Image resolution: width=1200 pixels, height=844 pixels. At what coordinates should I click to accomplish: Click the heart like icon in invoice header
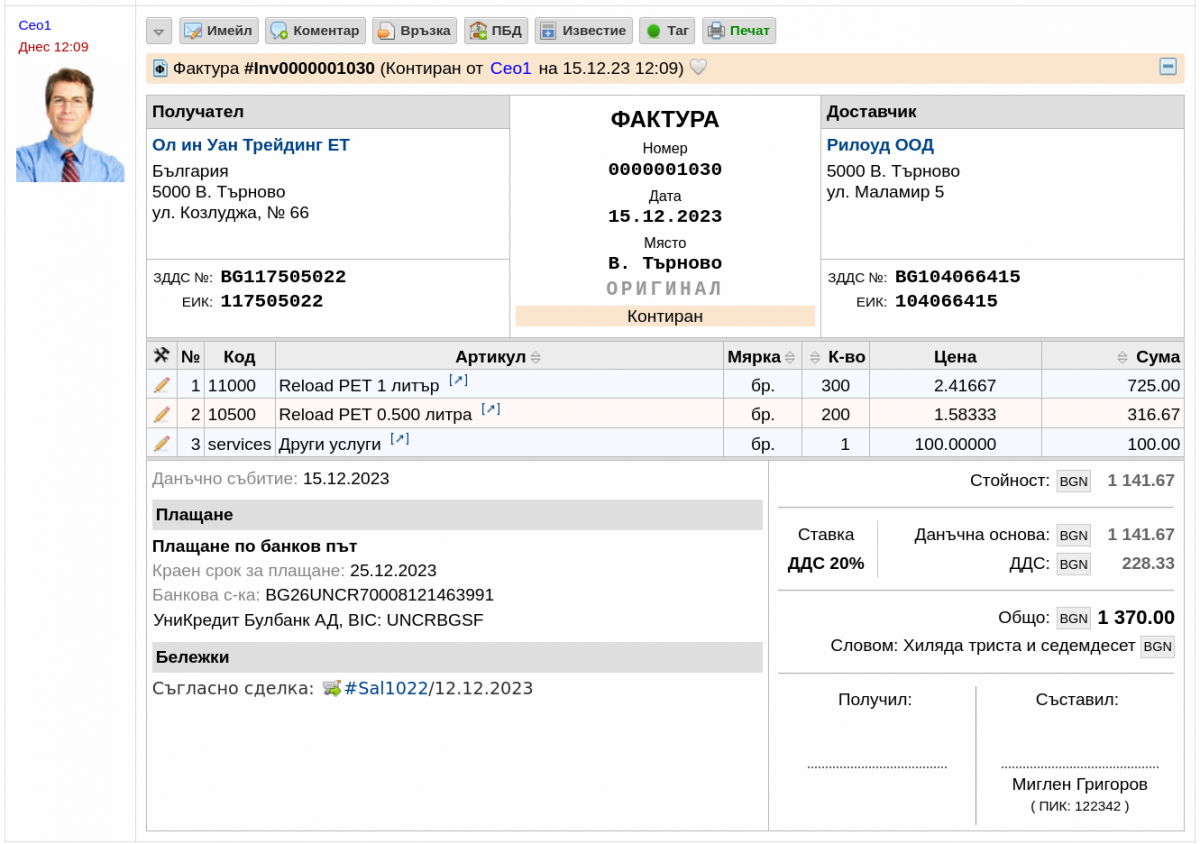tap(699, 68)
